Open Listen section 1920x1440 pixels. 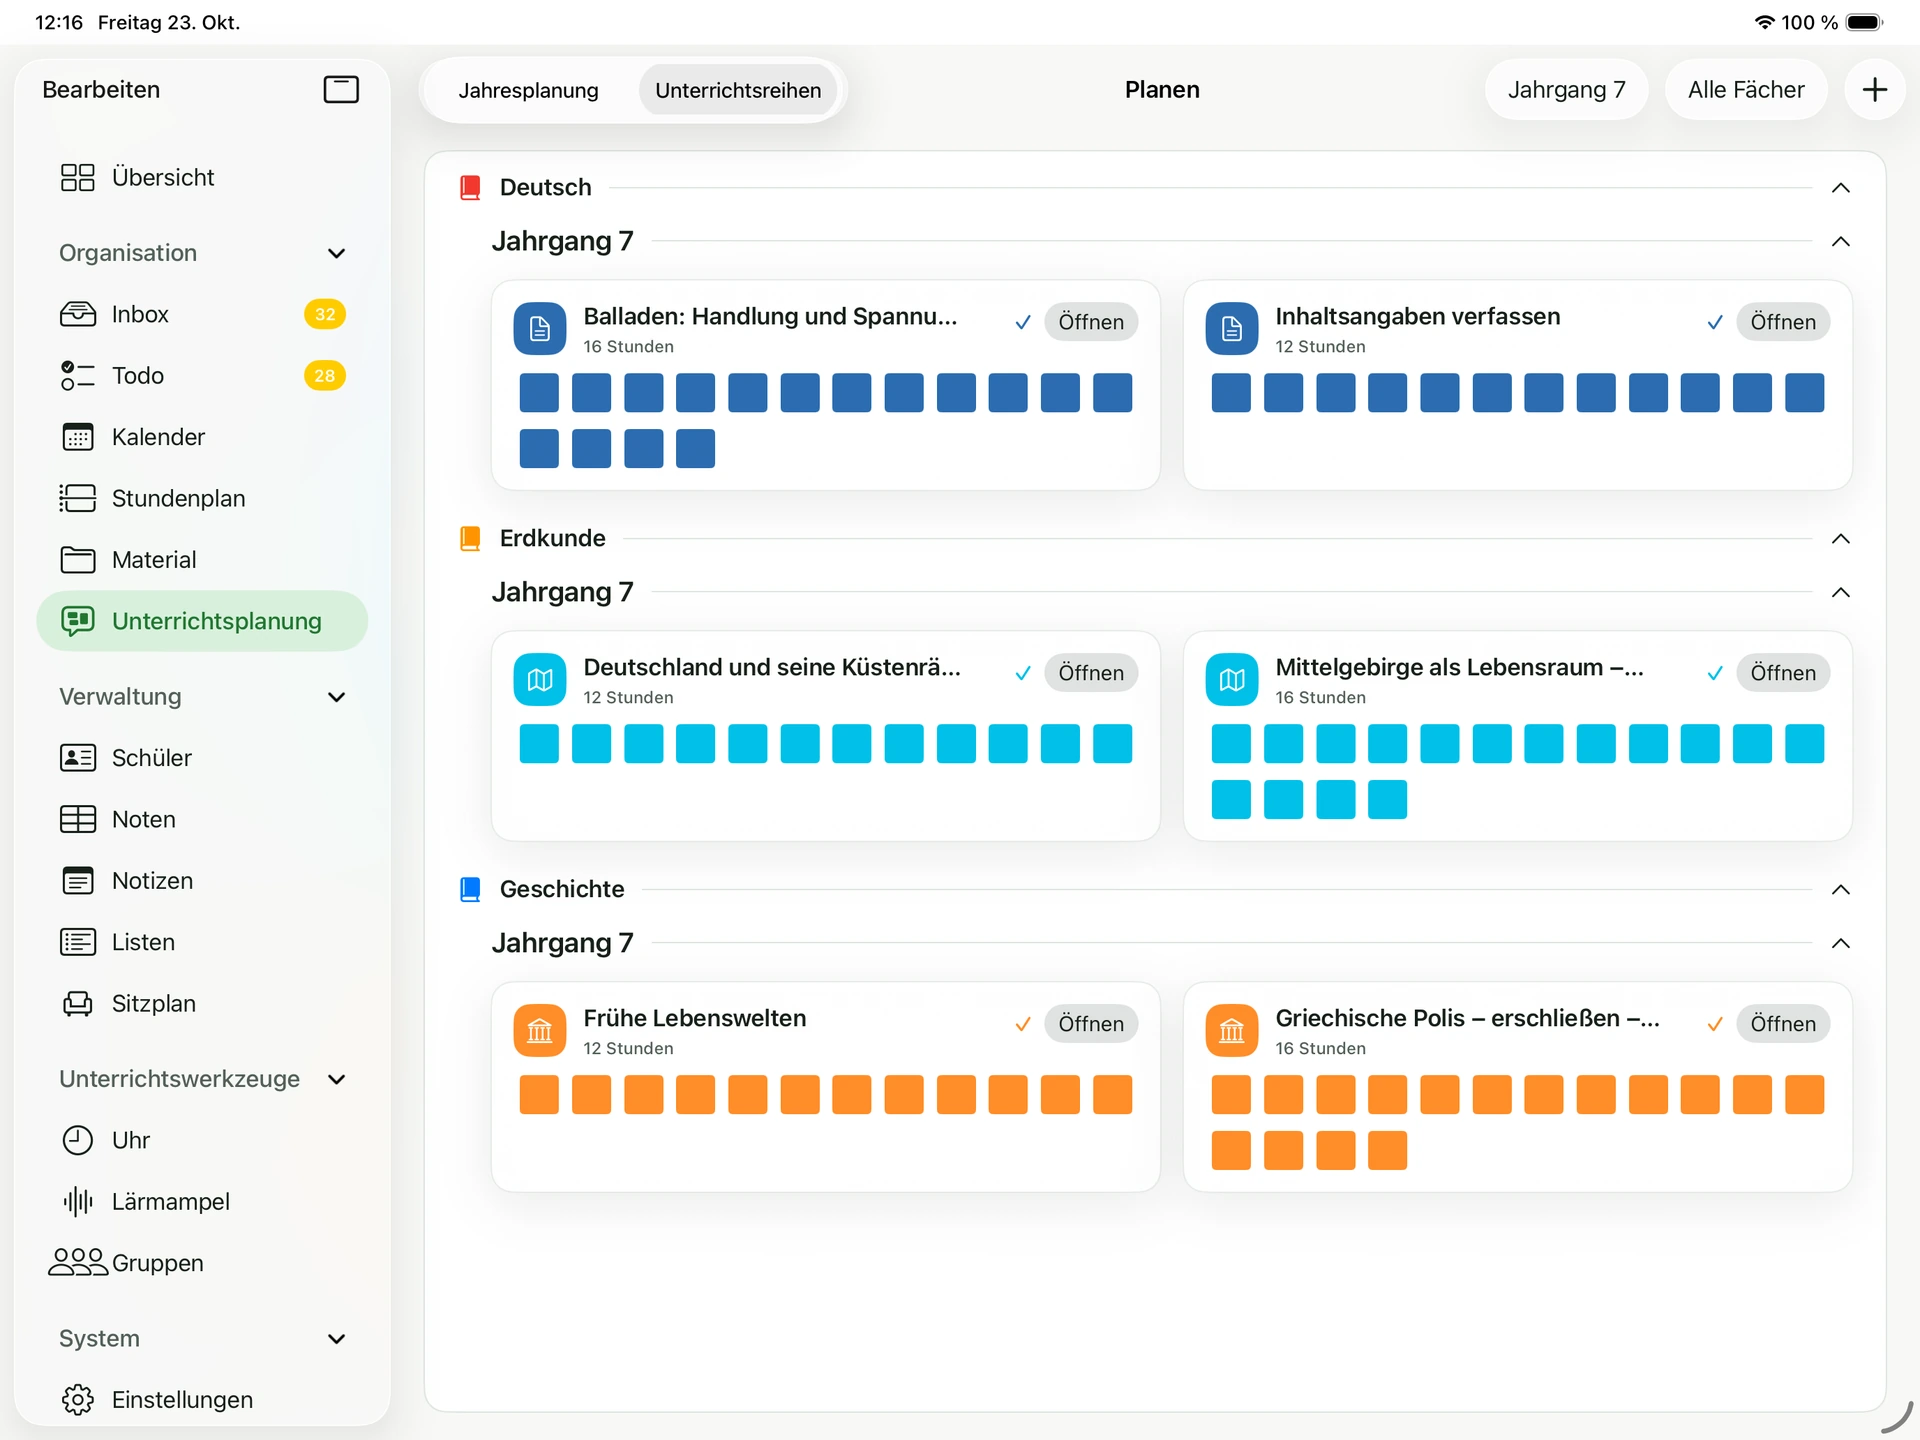[202, 942]
